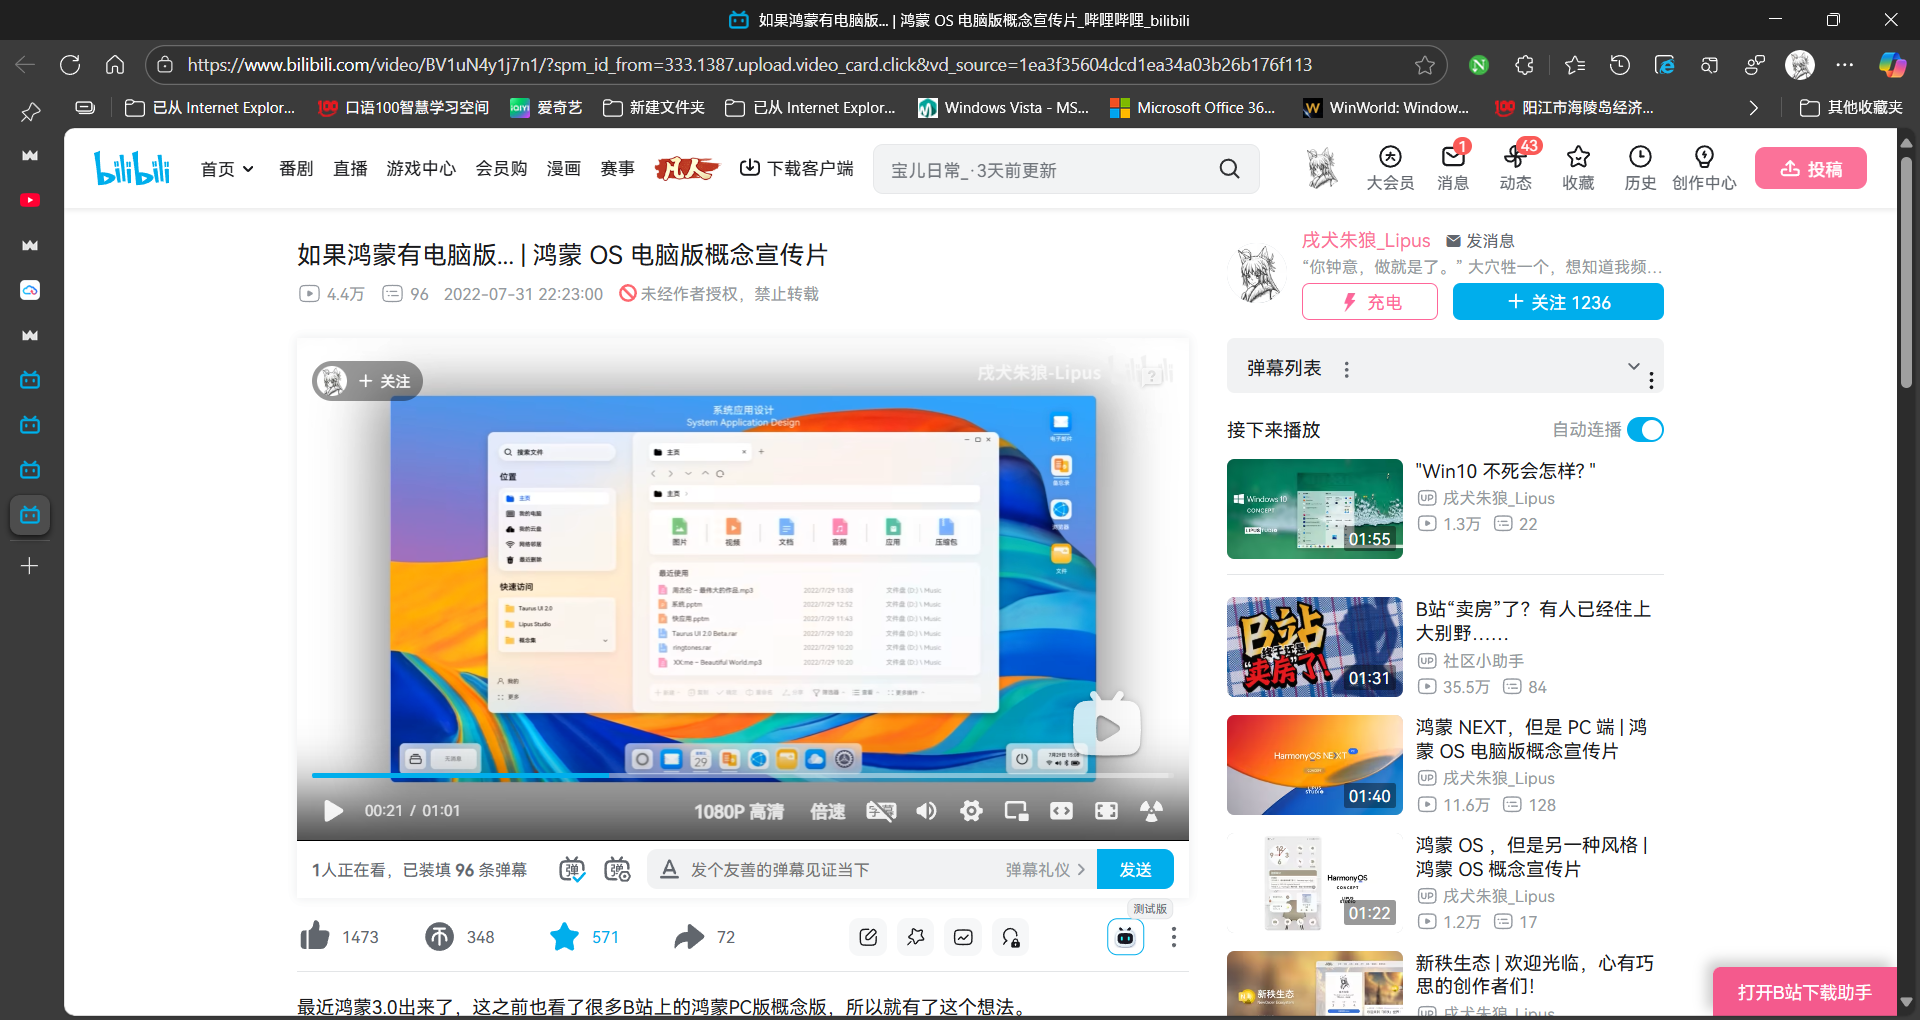Enter fullscreen with the last player icon
Screen dimensions: 1920x1020
coord(1151,811)
